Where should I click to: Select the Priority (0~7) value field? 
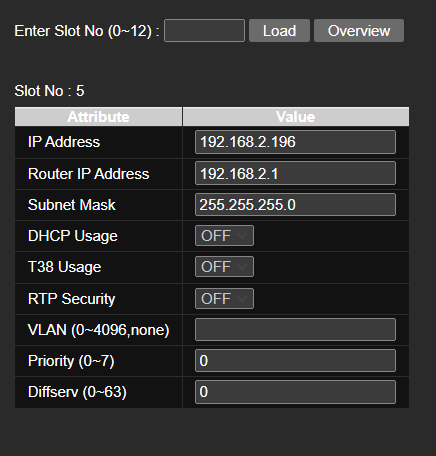point(295,361)
